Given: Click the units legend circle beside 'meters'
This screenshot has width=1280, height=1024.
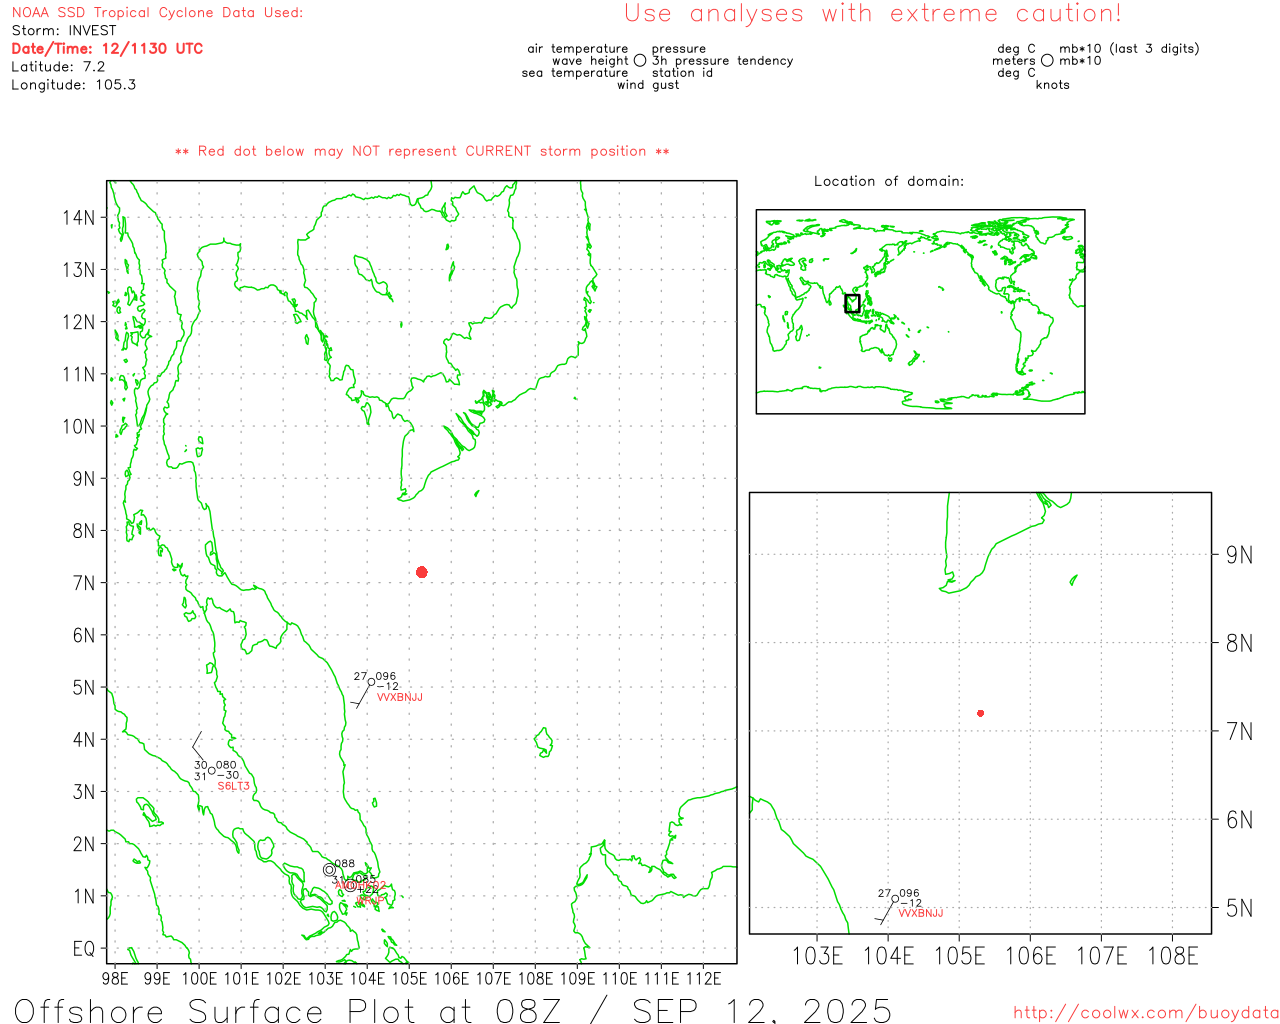Looking at the screenshot, I should tap(1047, 61).
